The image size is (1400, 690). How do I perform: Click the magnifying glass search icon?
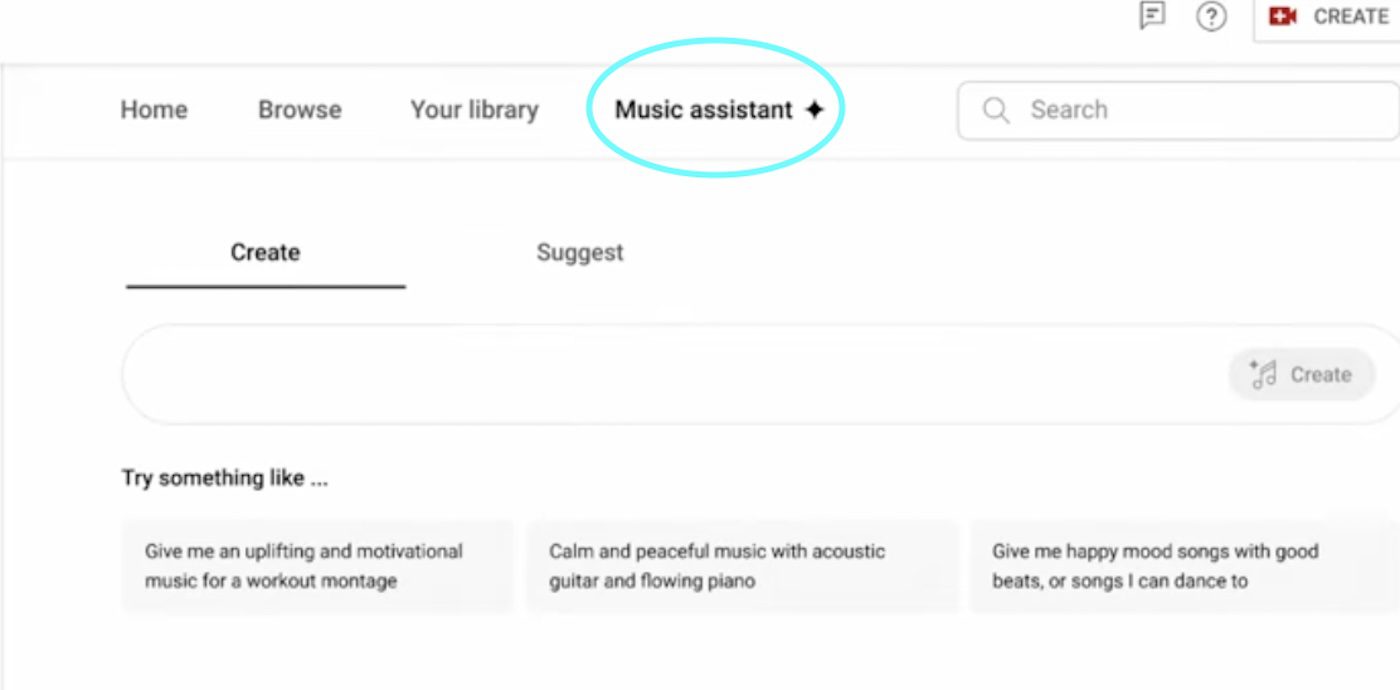pyautogui.click(x=996, y=110)
